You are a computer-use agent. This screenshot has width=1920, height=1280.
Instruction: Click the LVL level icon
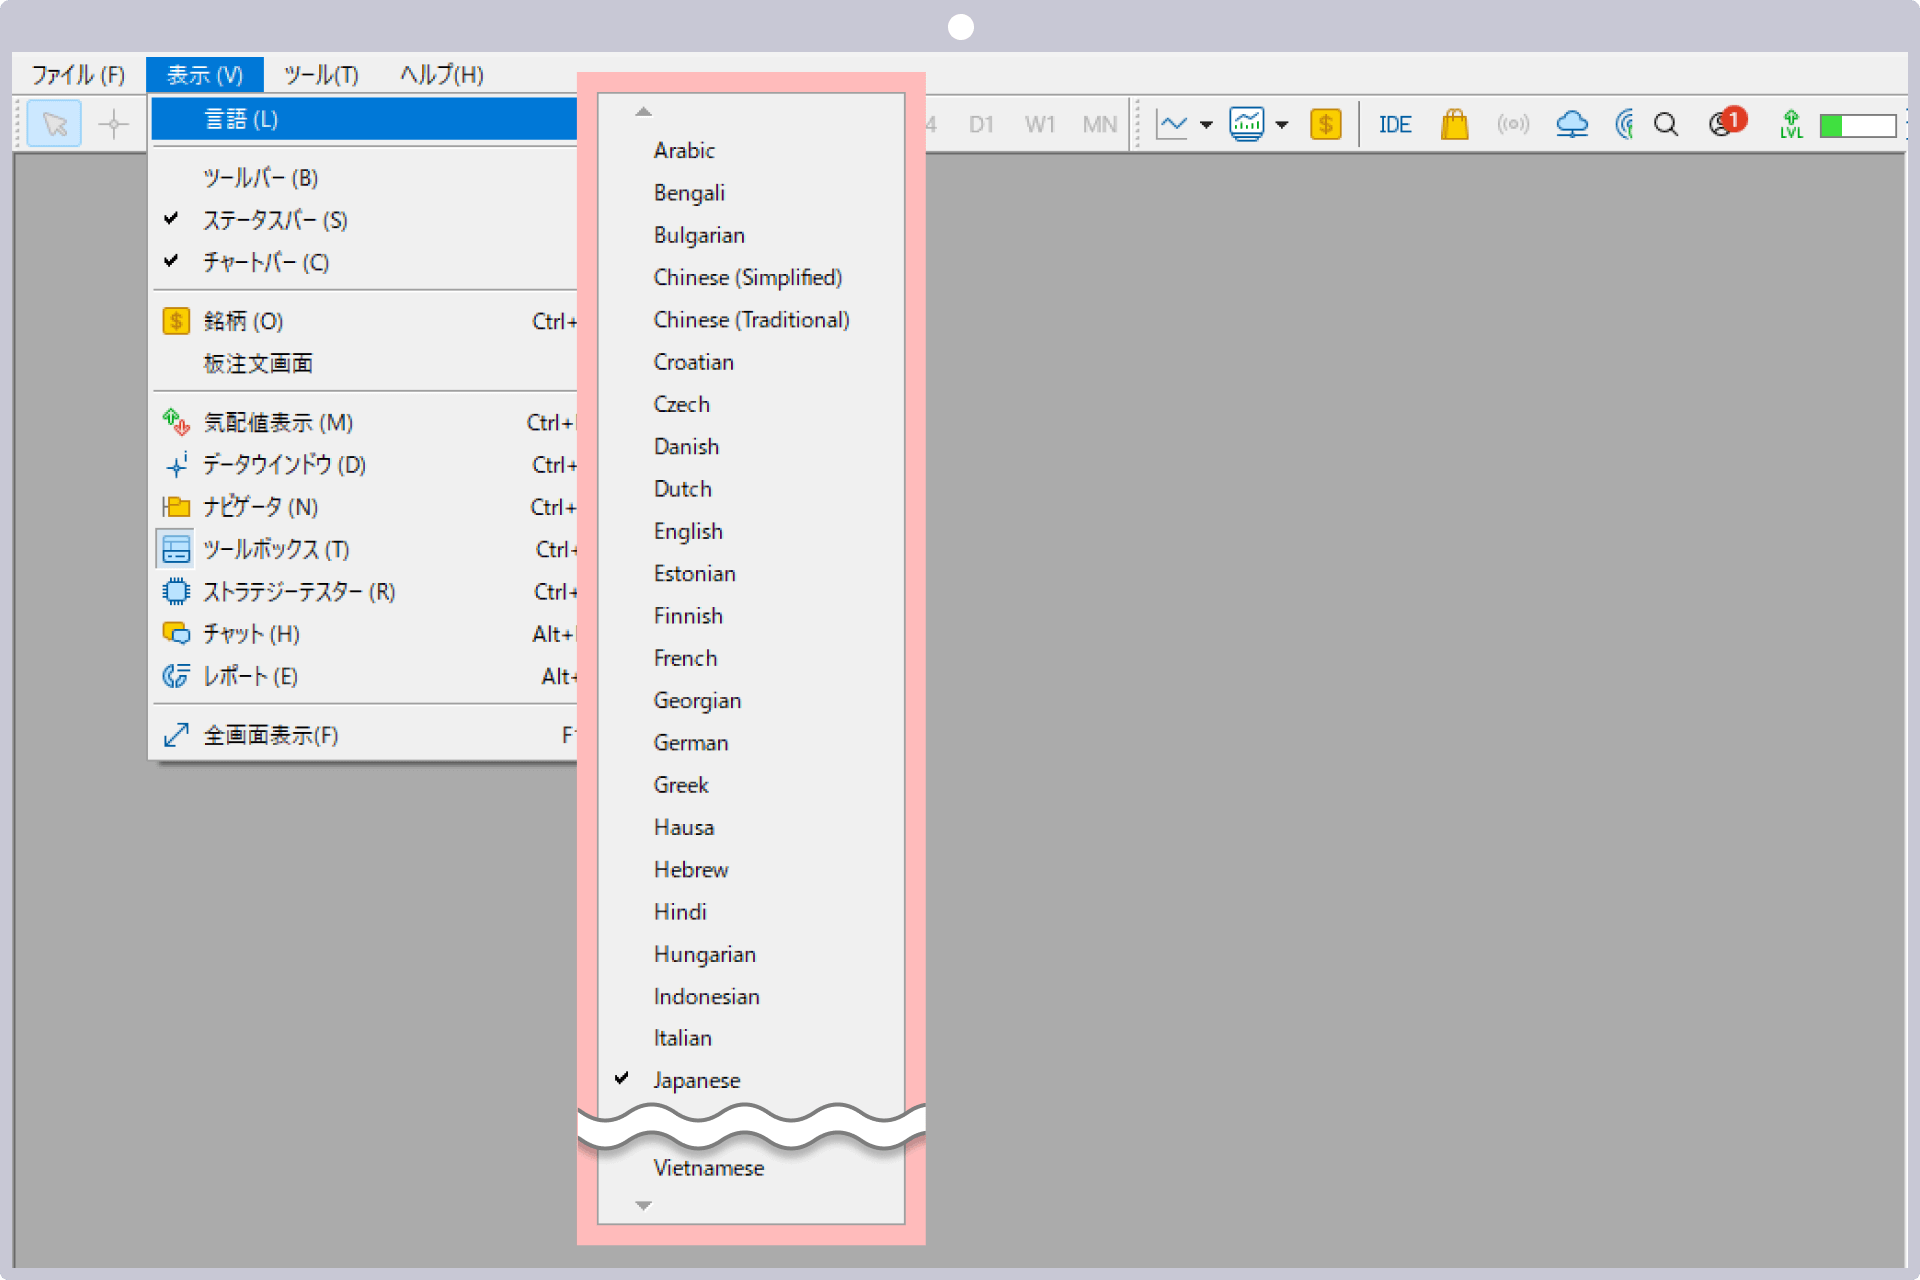[1791, 125]
